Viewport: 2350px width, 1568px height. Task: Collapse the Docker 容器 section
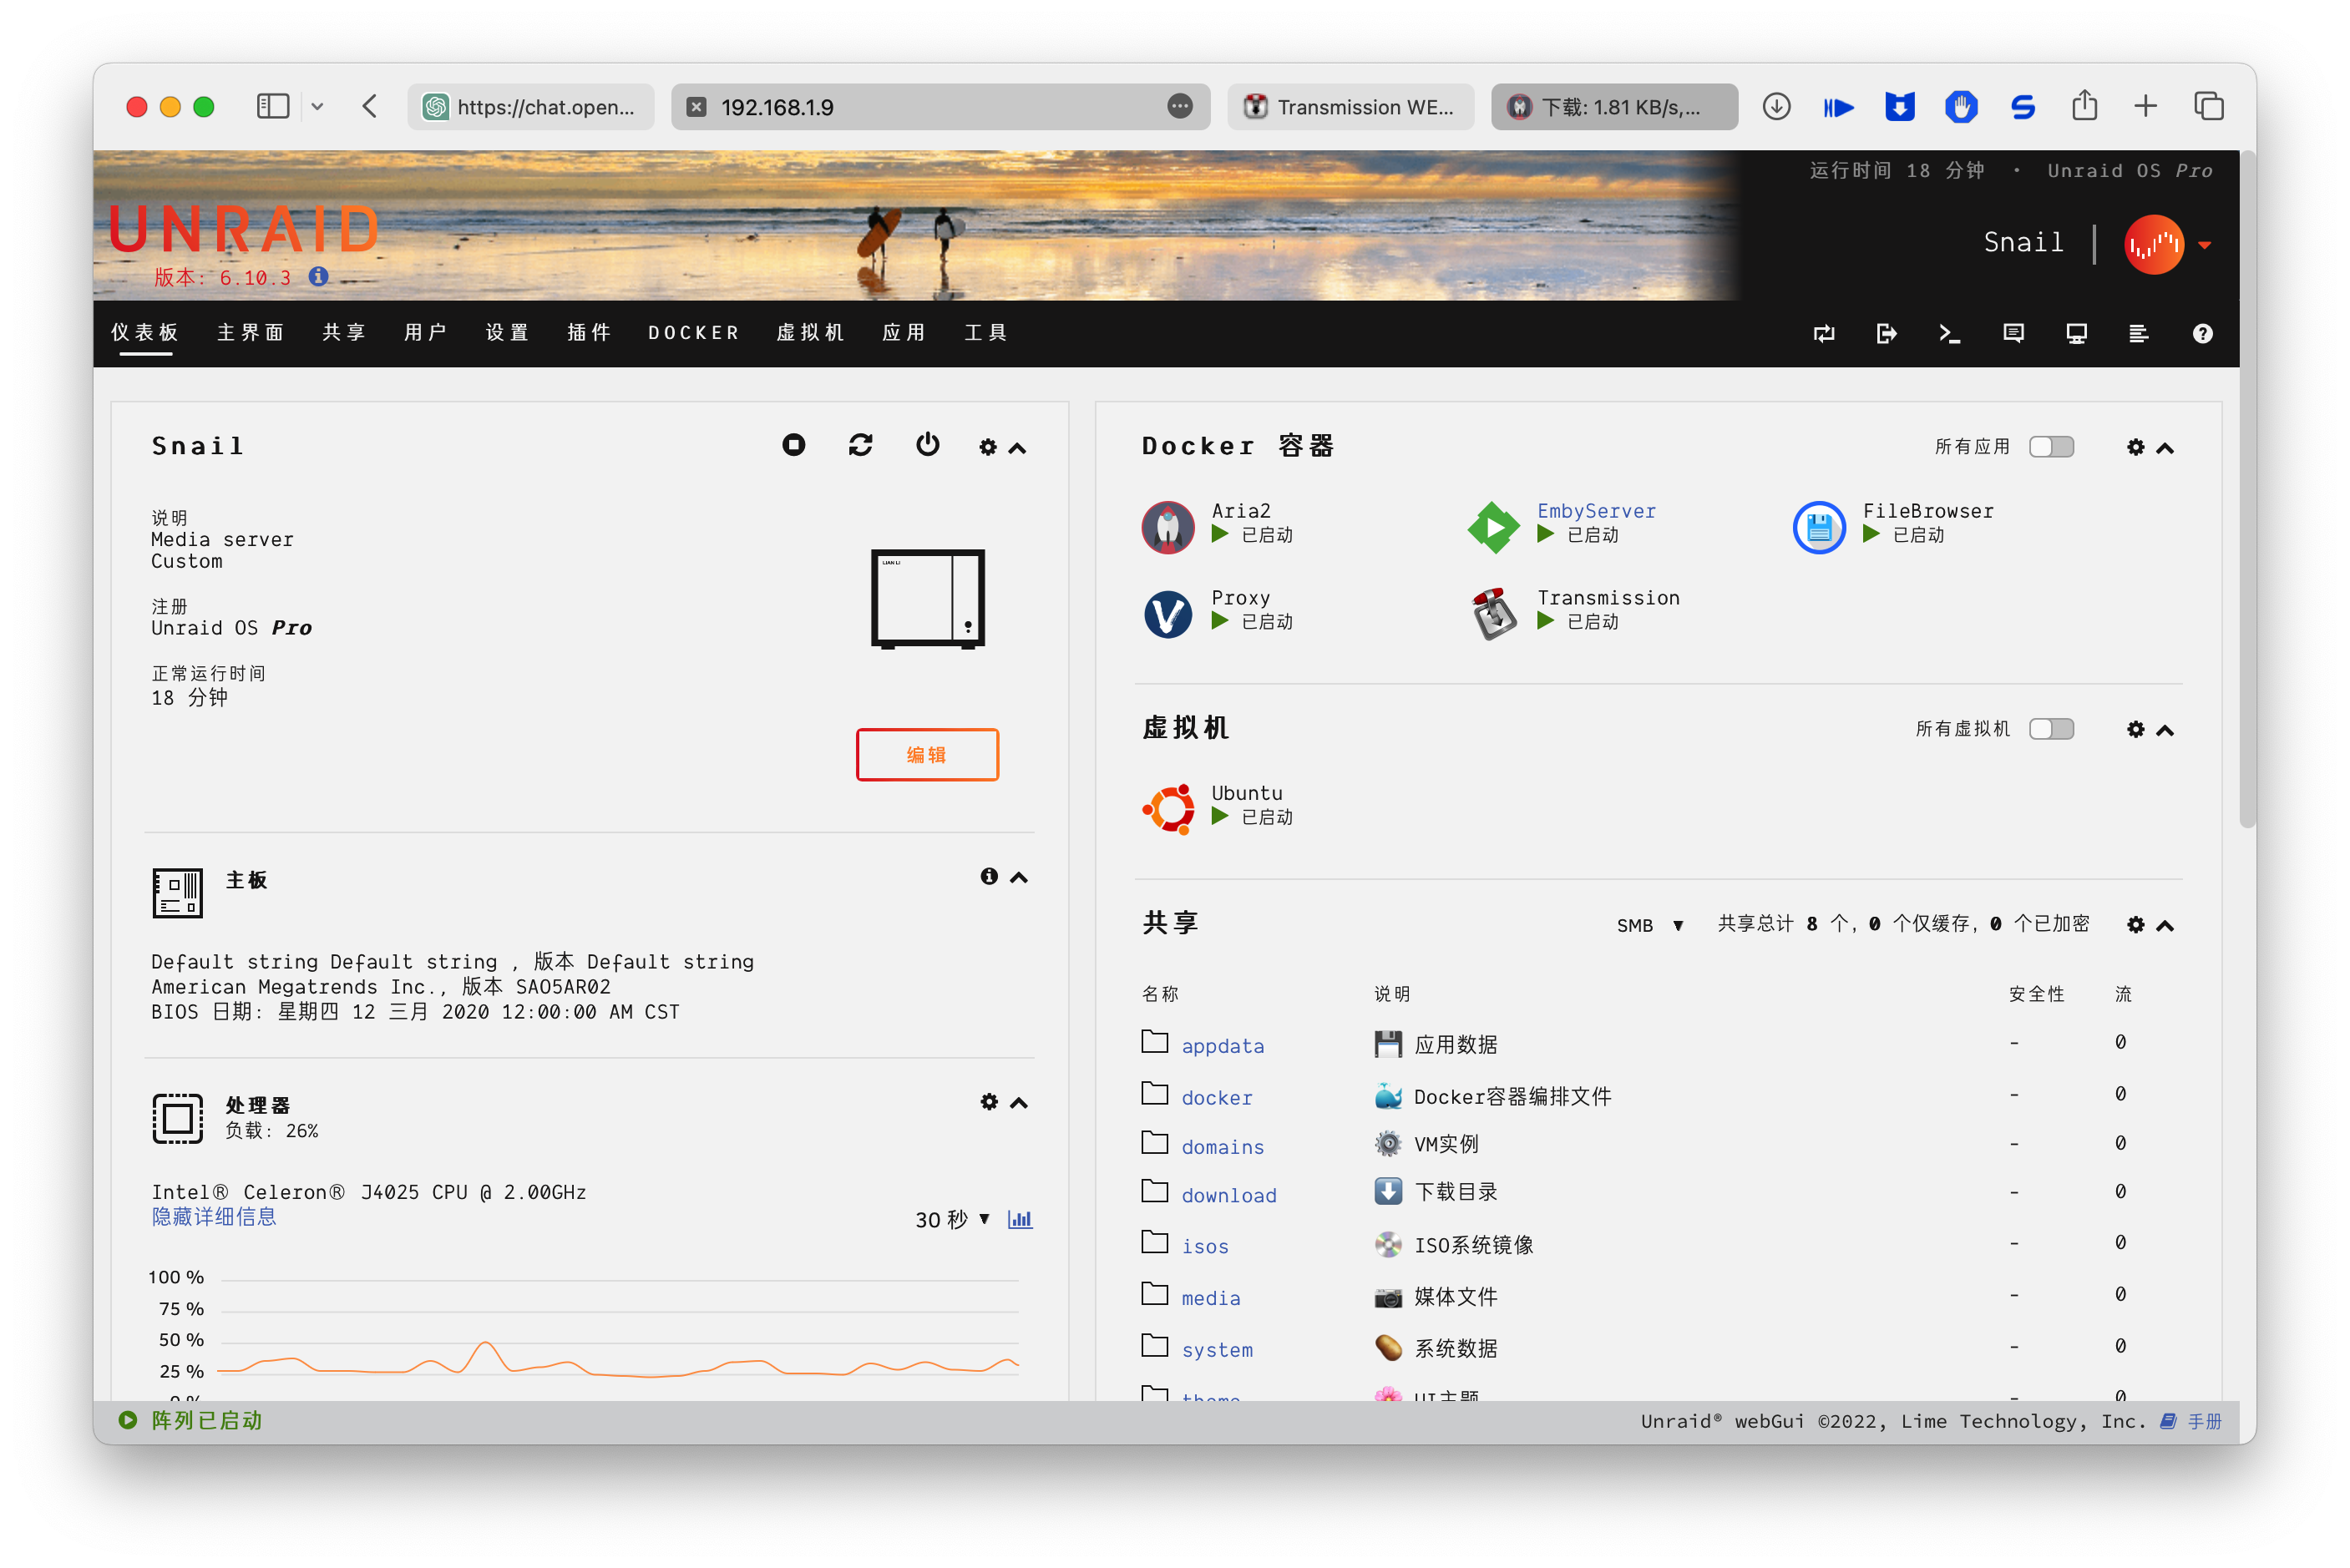(2165, 447)
